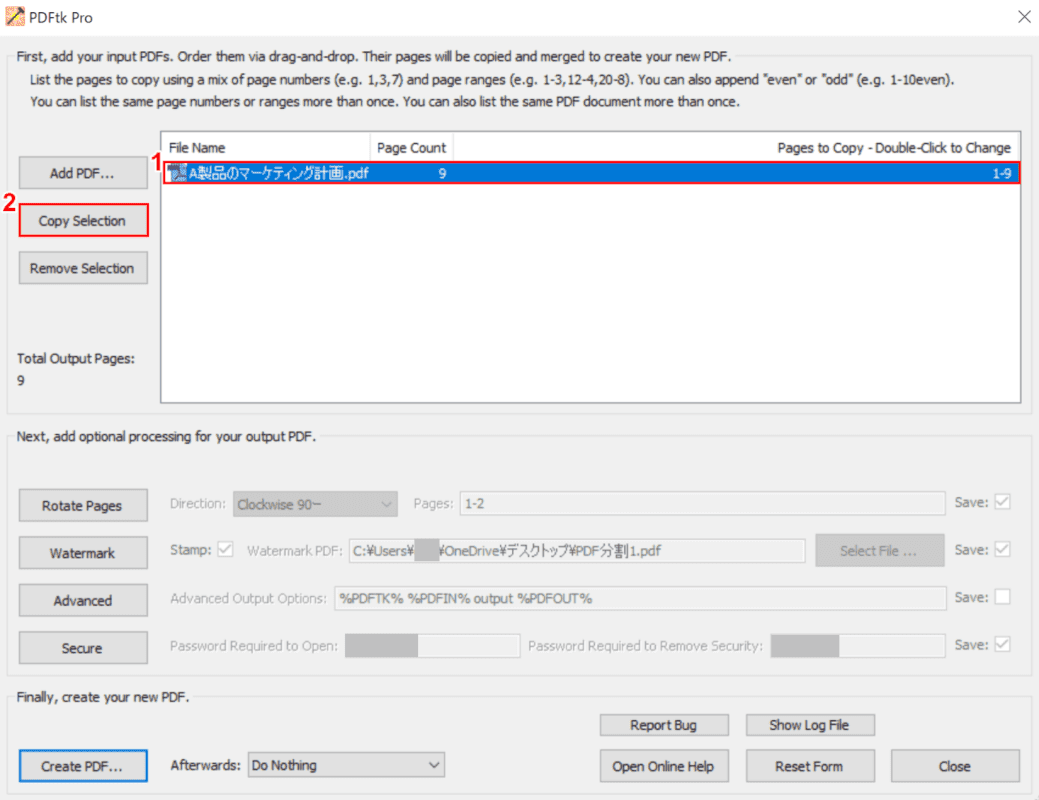Click the 1-9 pages-to-copy value

coord(1001,173)
